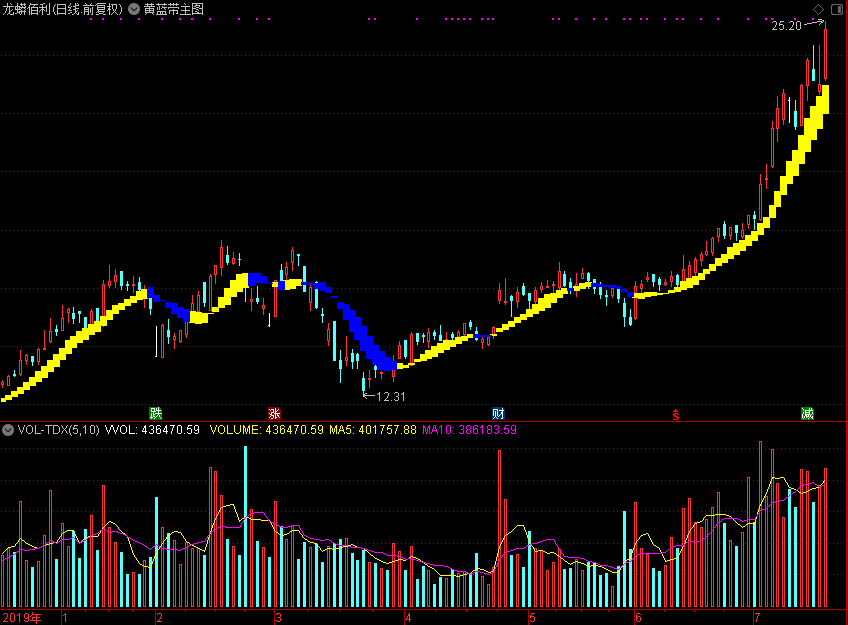Image resolution: width=848 pixels, height=625 pixels.
Task: Click the VVOL: 436470.59 value
Action: point(152,430)
